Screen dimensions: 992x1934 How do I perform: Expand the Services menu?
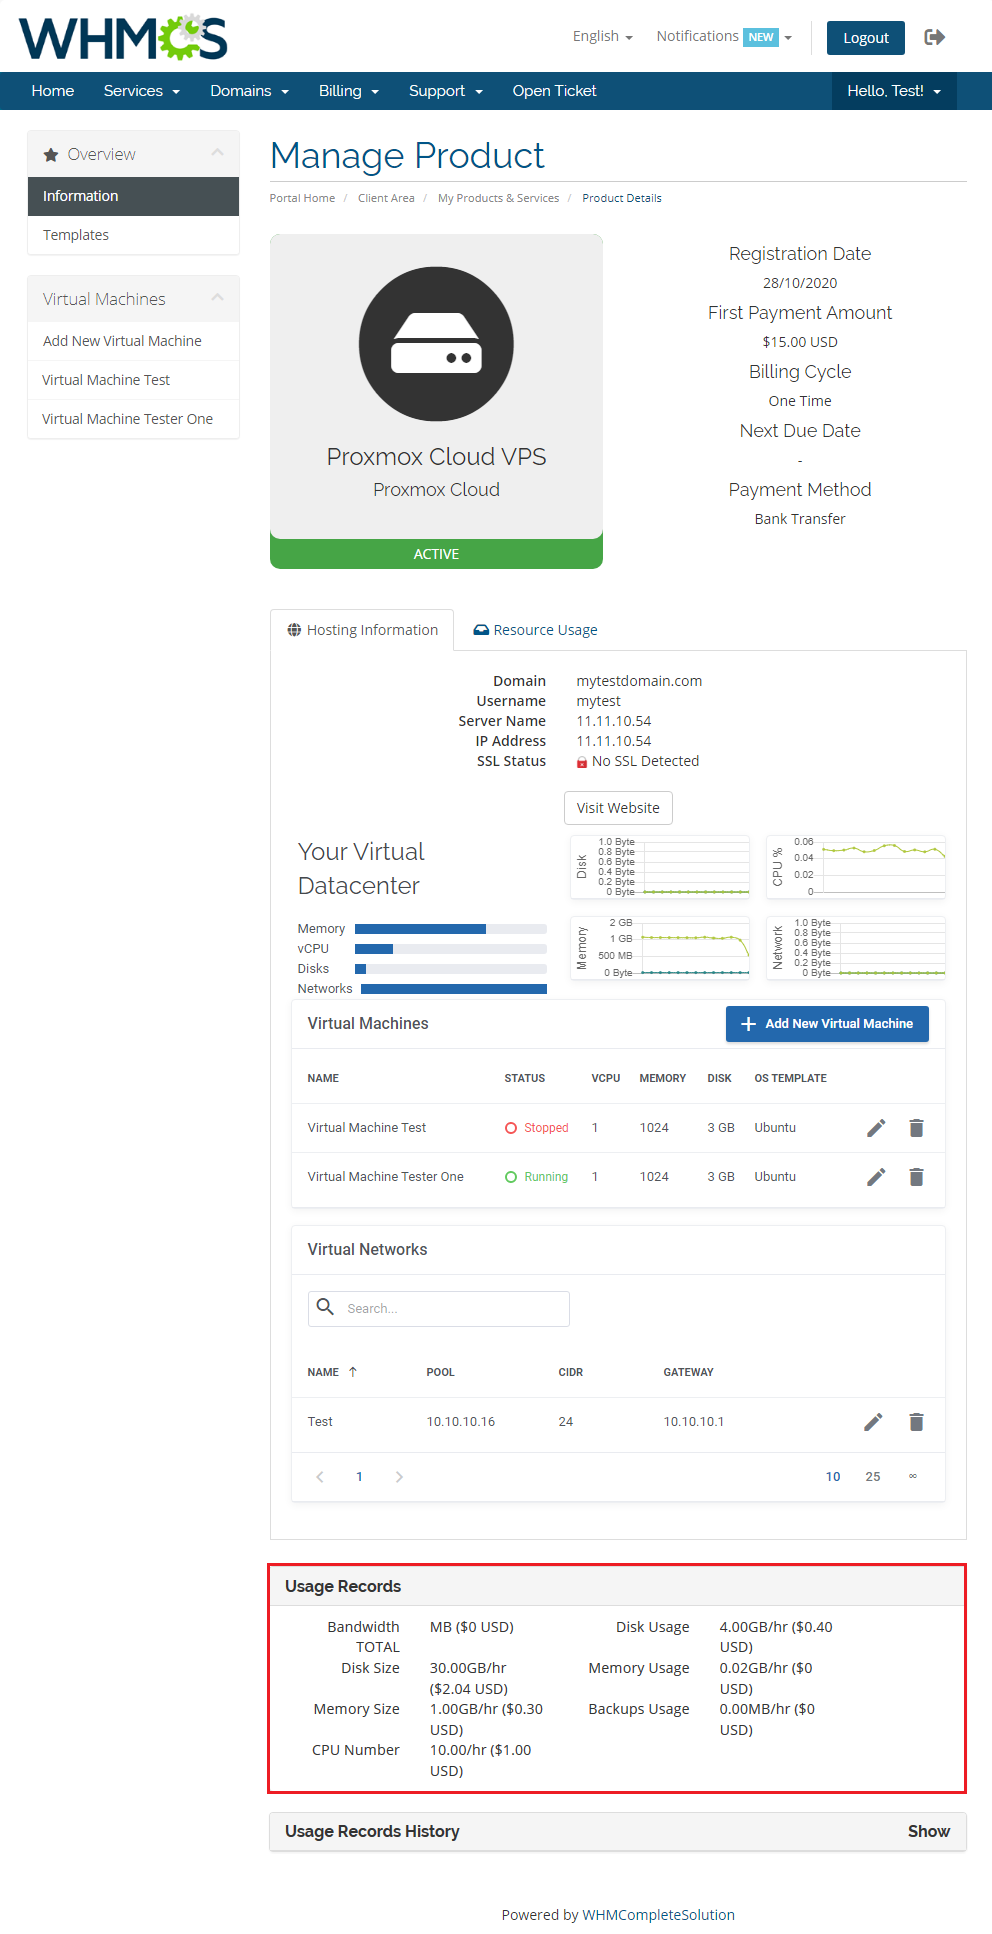[141, 91]
